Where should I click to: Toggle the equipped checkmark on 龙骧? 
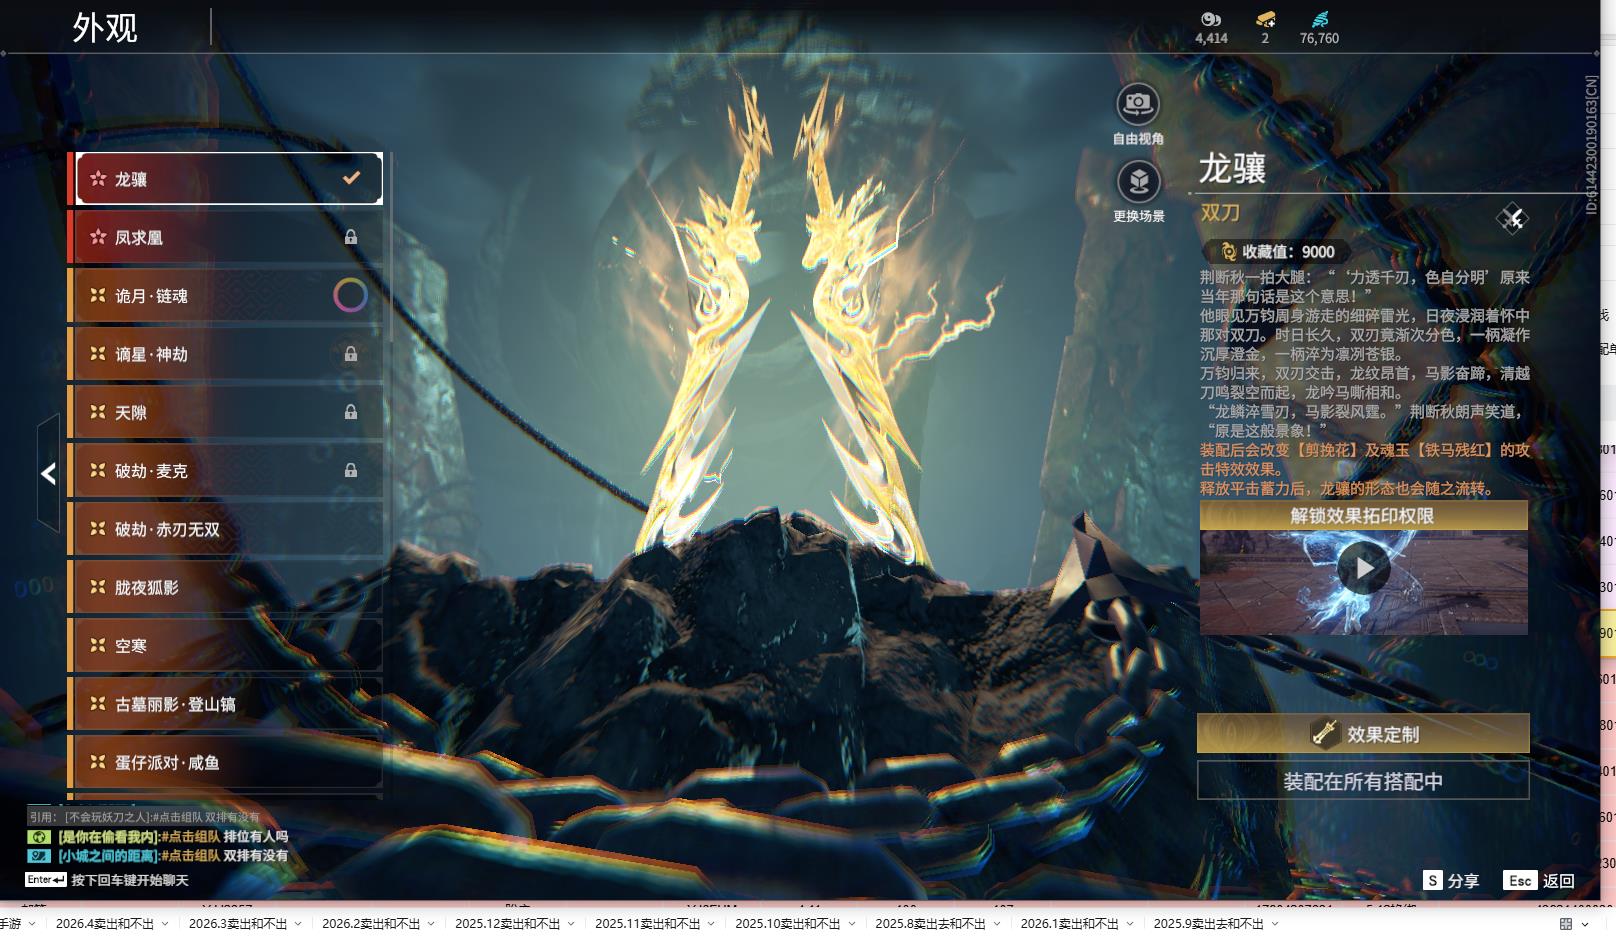[x=351, y=178]
